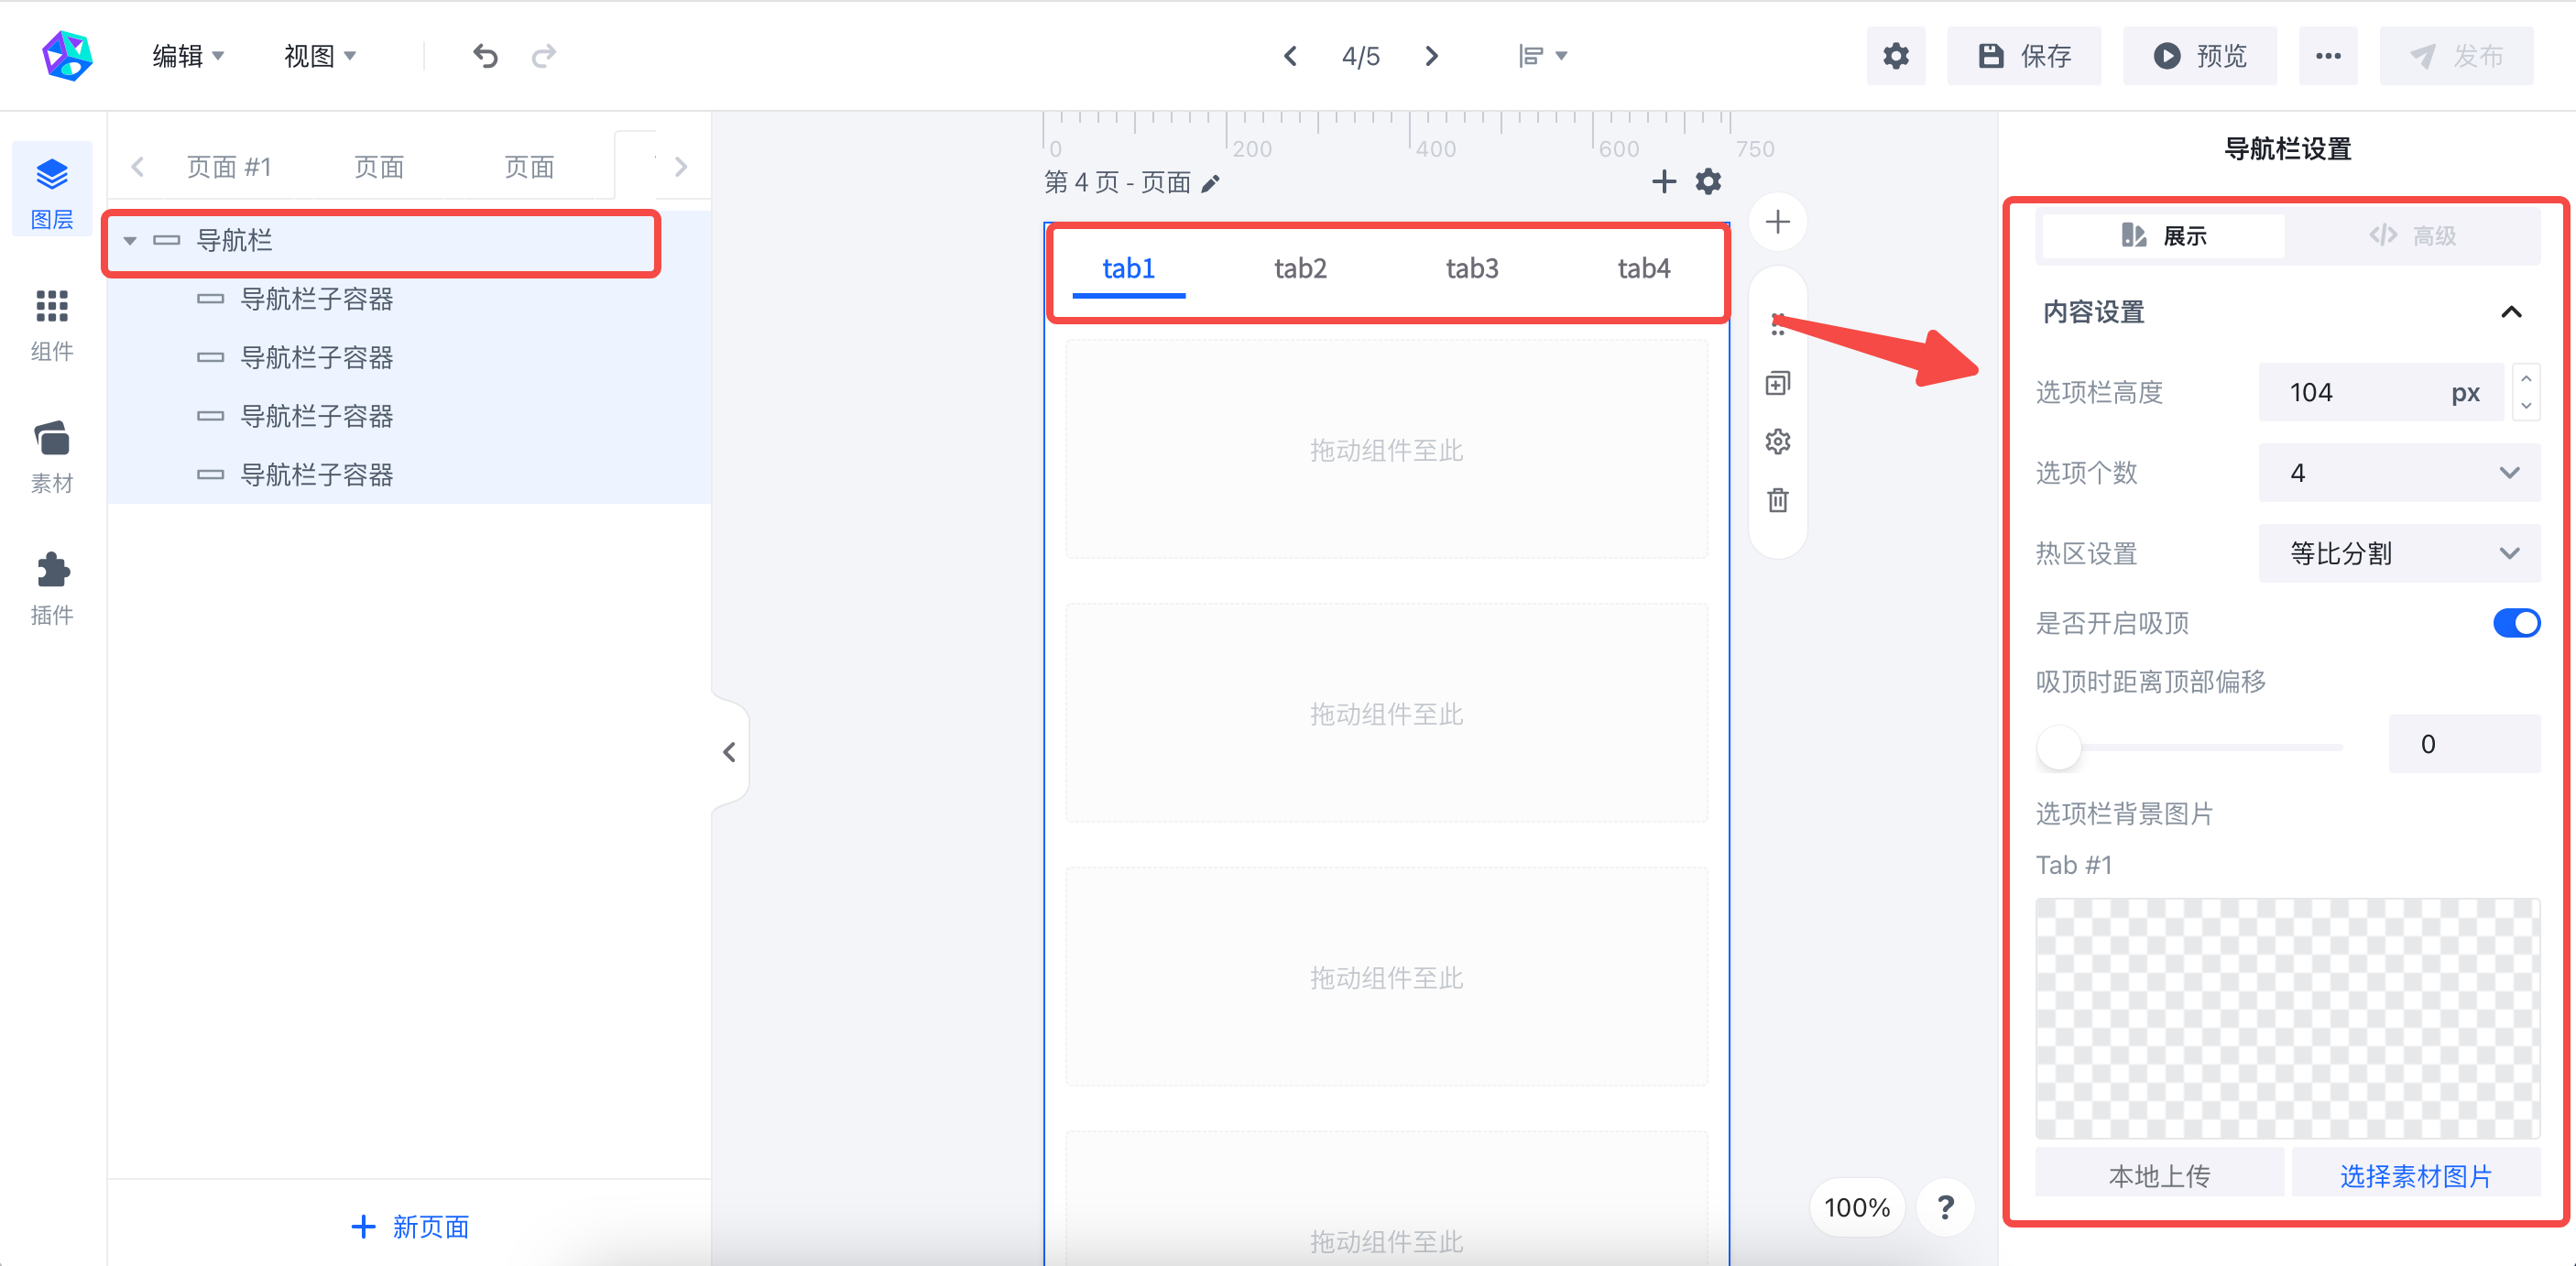Click 选择素材图片 link
The height and width of the screenshot is (1266, 2576).
coord(2414,1175)
